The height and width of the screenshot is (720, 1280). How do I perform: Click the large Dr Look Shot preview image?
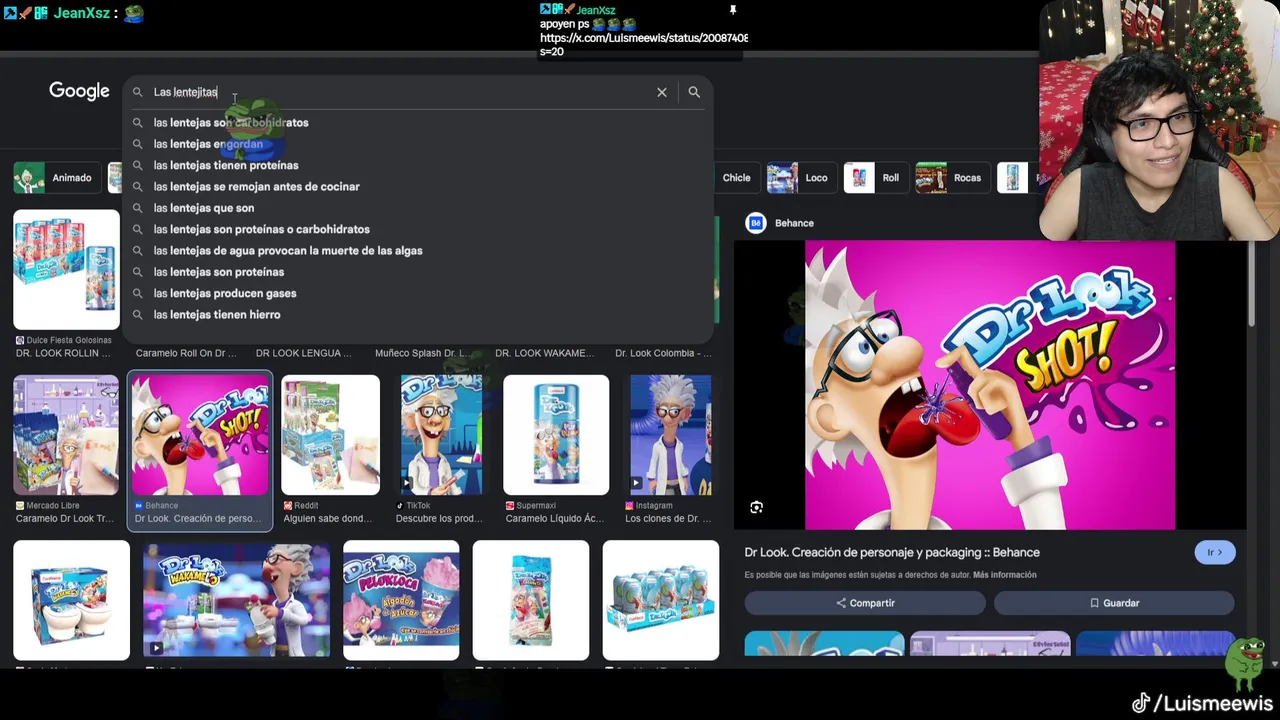(x=990, y=385)
